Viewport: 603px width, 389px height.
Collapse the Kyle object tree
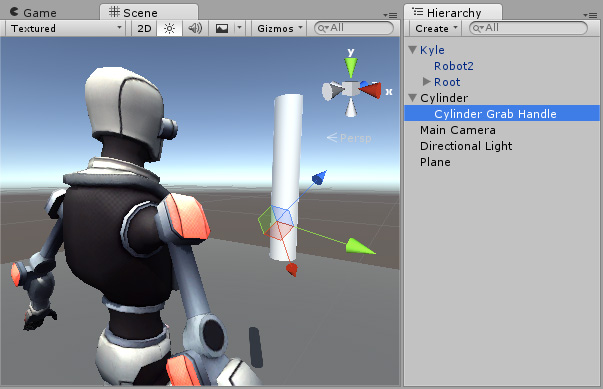413,50
